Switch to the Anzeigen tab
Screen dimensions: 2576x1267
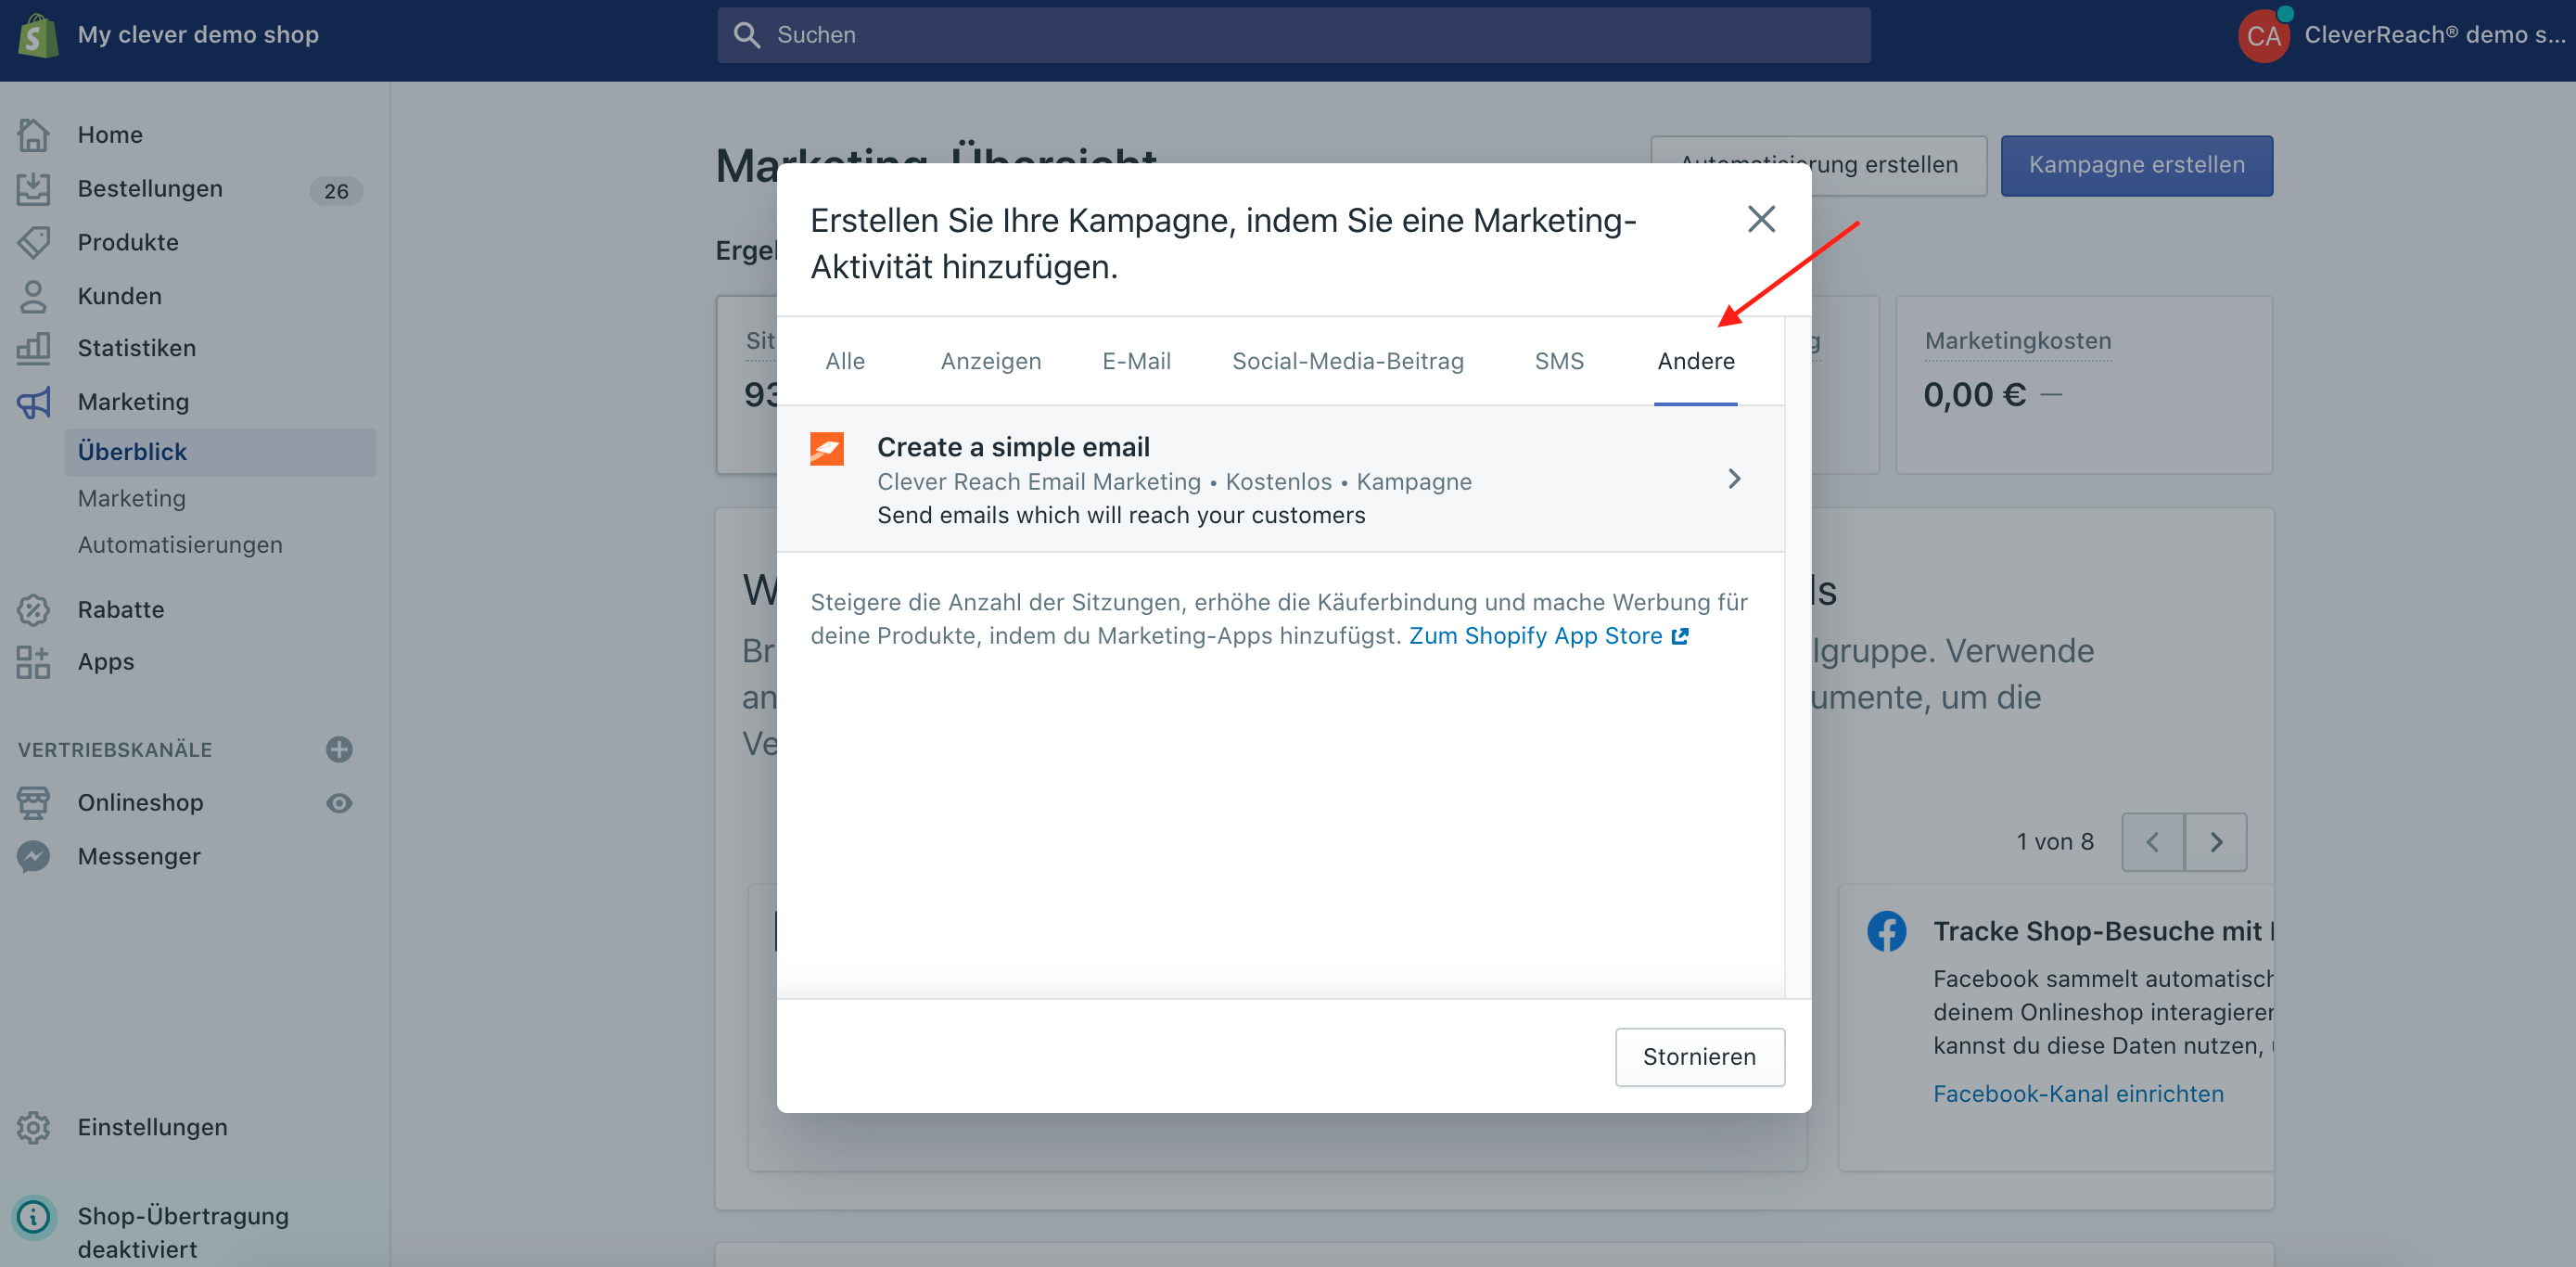pos(991,361)
